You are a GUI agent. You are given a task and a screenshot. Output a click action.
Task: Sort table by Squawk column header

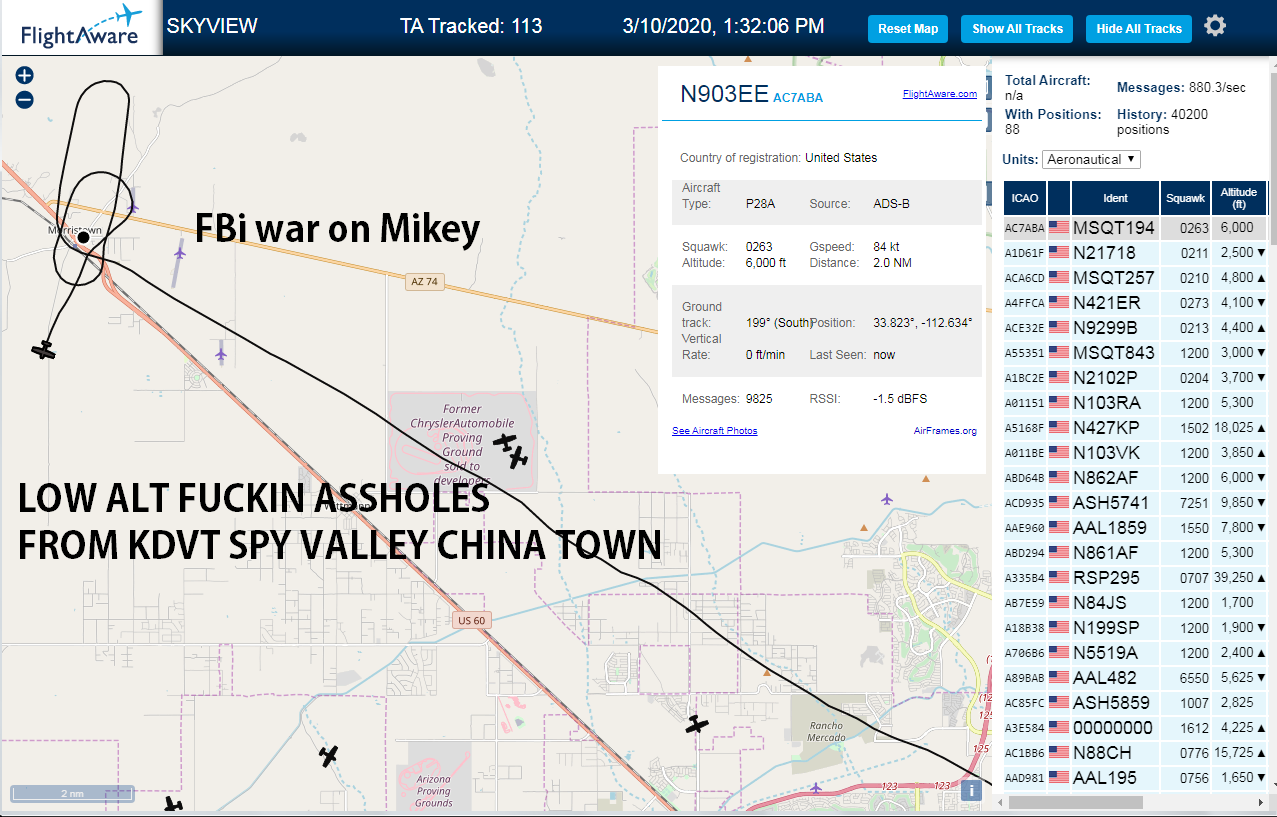point(1185,198)
